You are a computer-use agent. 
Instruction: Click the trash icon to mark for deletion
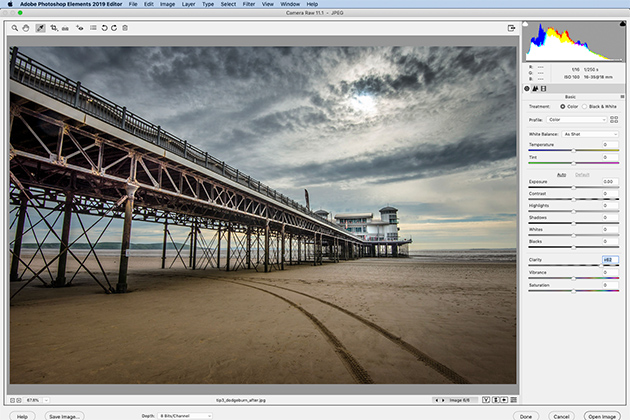click(125, 28)
